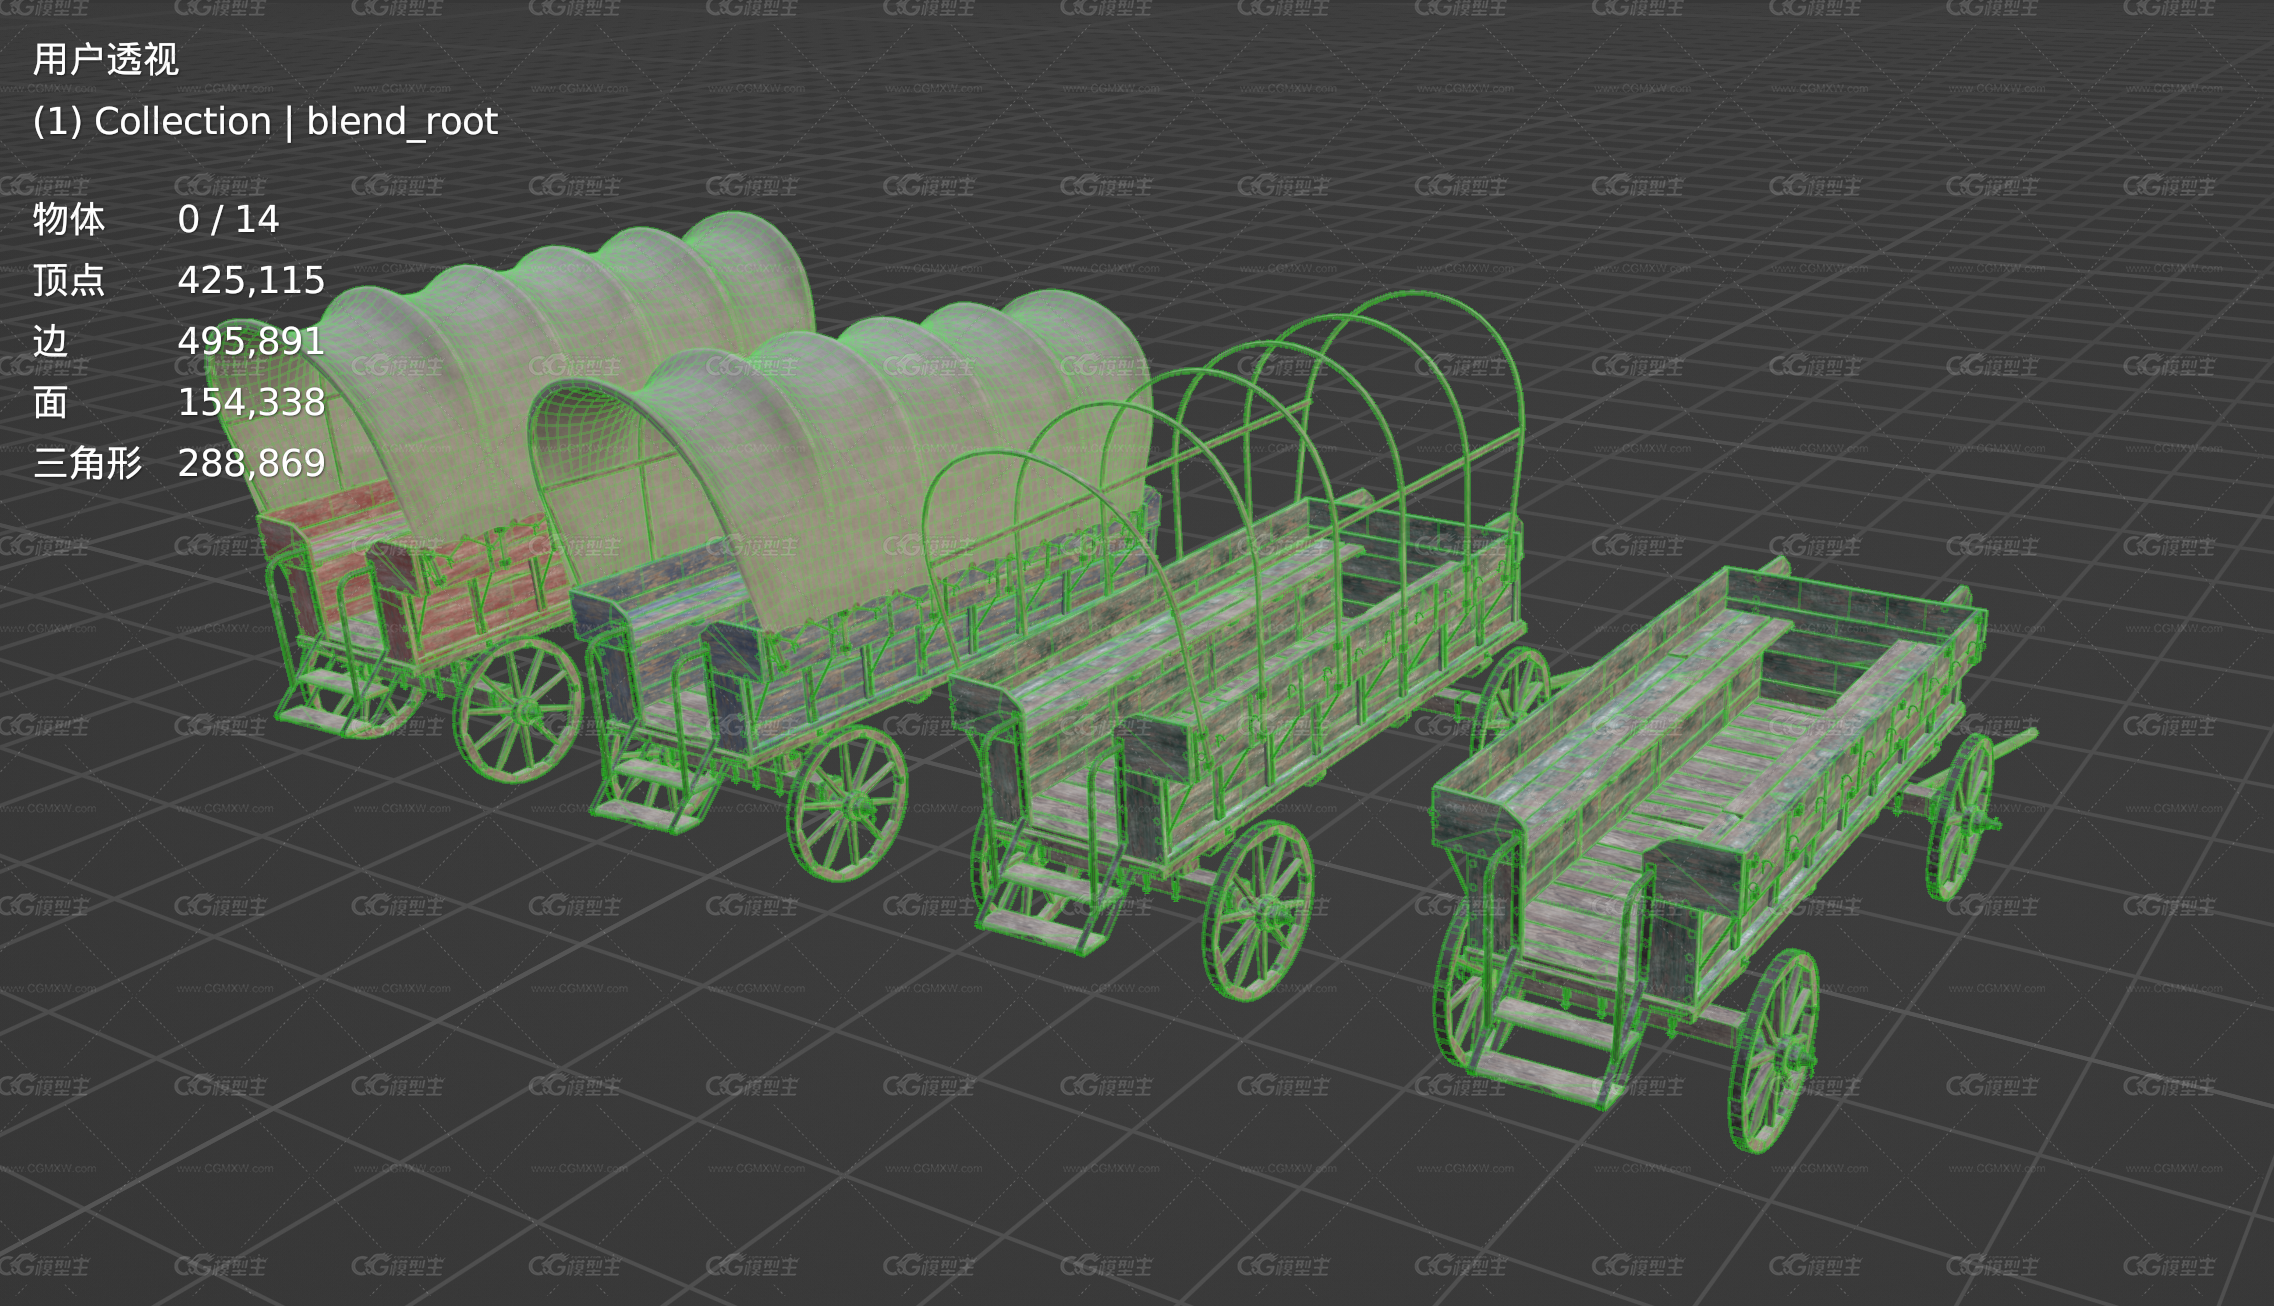2274x1306 pixels.
Task: Click the edge count '495,891'
Action: [251, 341]
